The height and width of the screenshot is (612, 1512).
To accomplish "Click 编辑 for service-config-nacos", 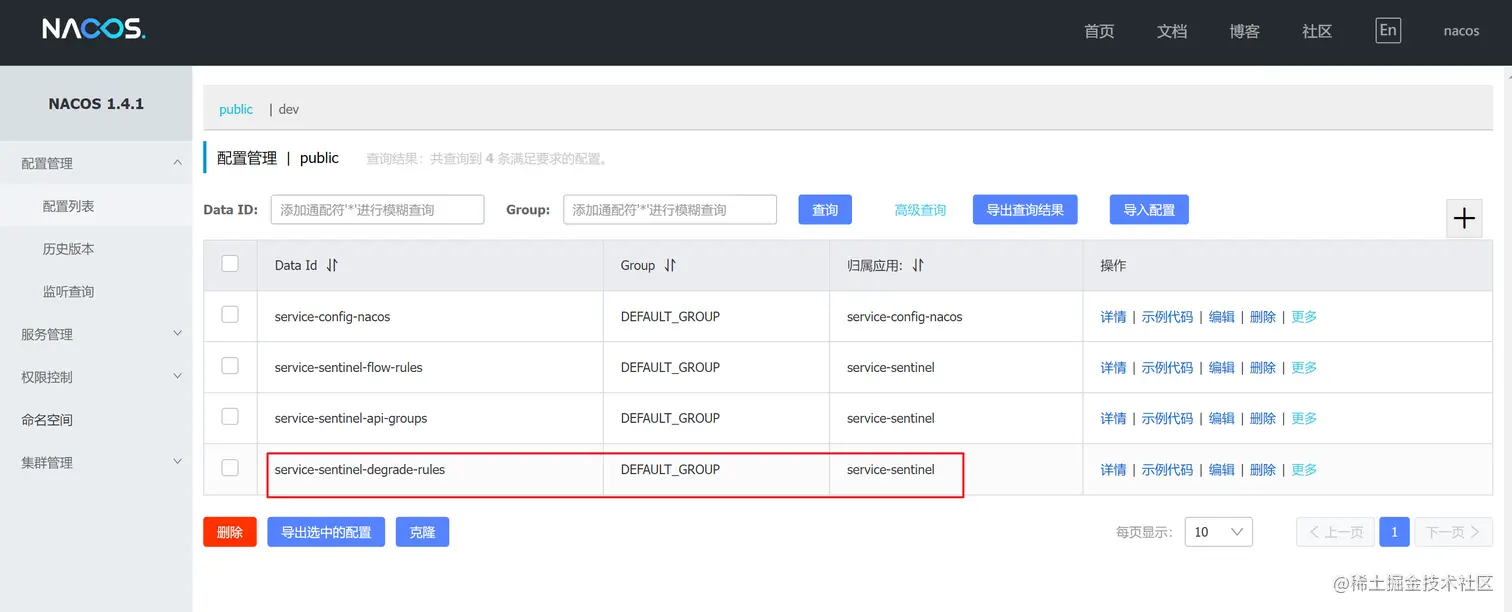I will pyautogui.click(x=1222, y=317).
